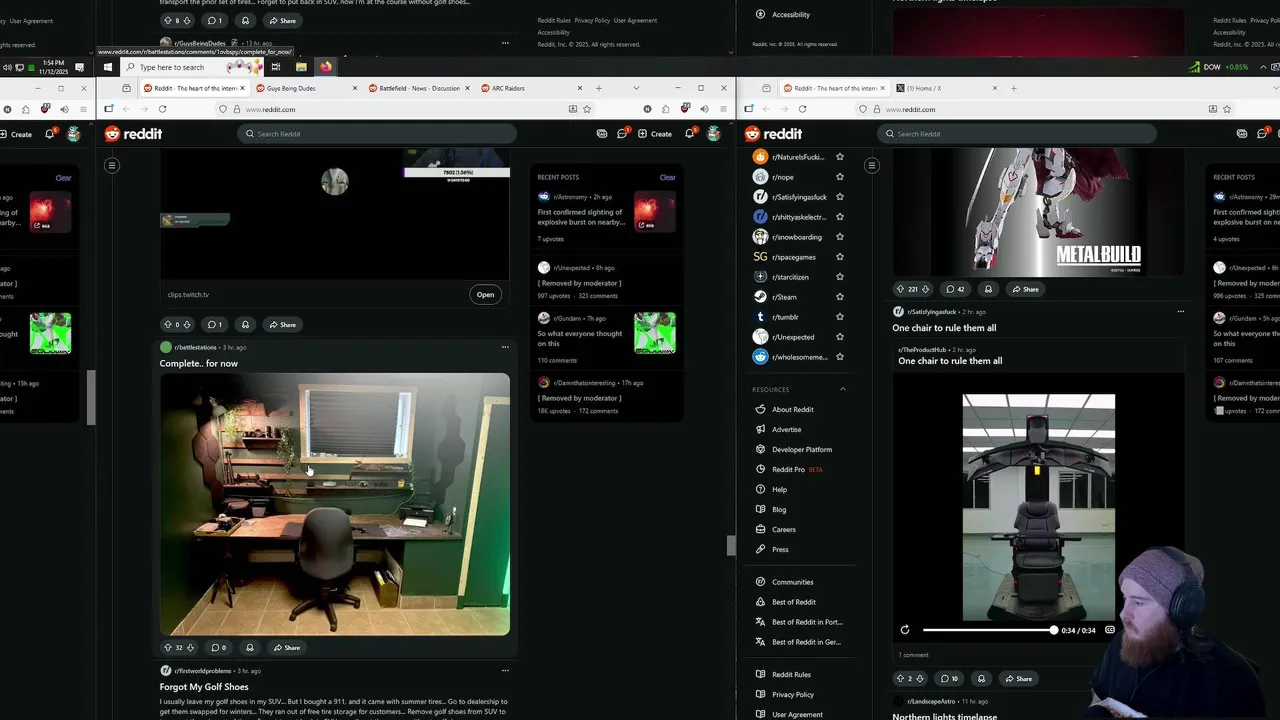Share the 'Complete.. for now' post
This screenshot has width=1280, height=720.
[x=286, y=648]
